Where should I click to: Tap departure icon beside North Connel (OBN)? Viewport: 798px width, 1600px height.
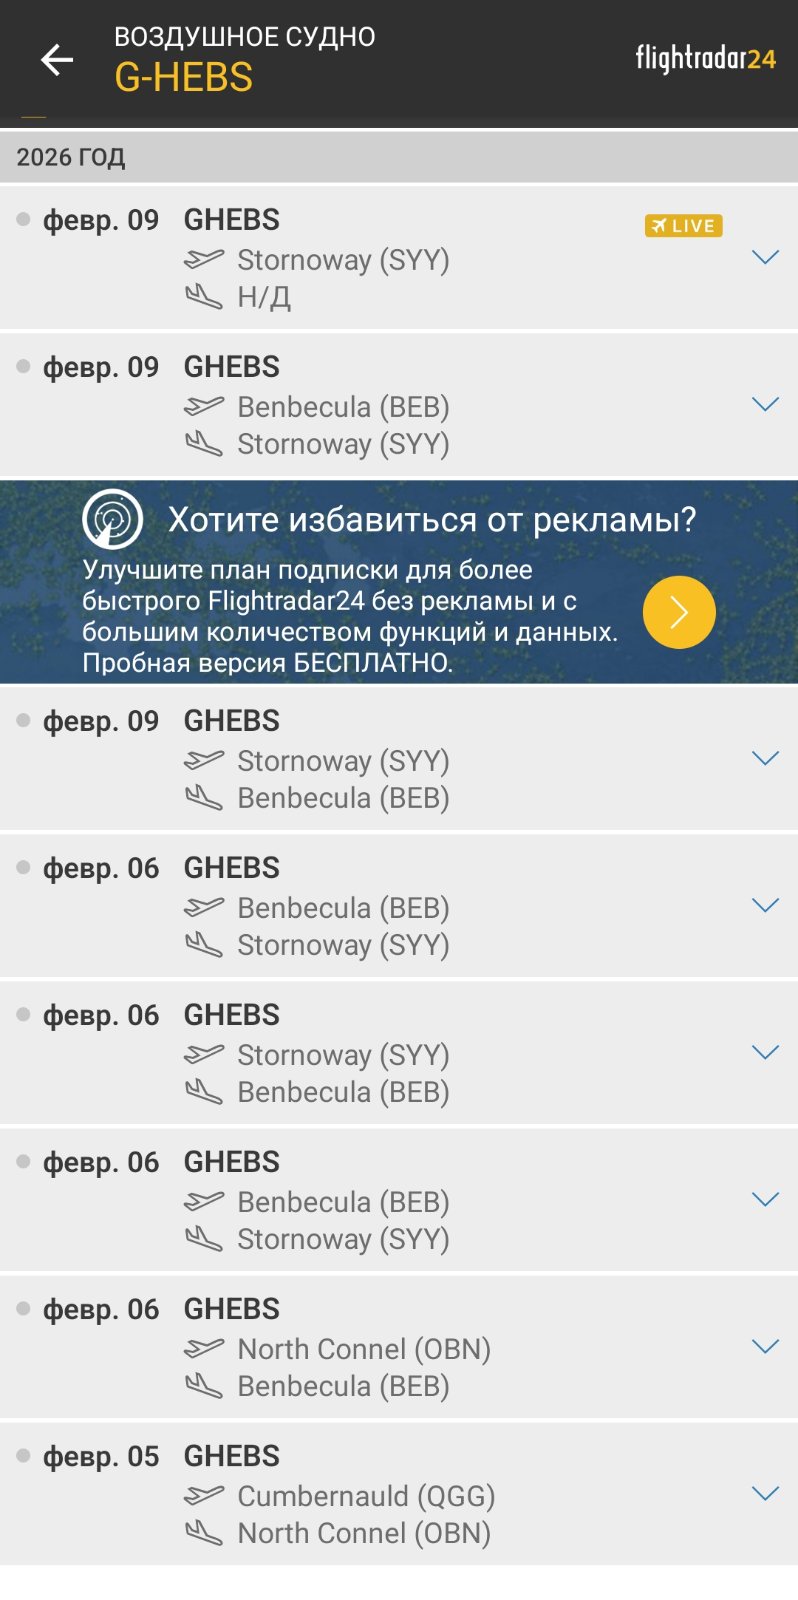[x=204, y=1349]
